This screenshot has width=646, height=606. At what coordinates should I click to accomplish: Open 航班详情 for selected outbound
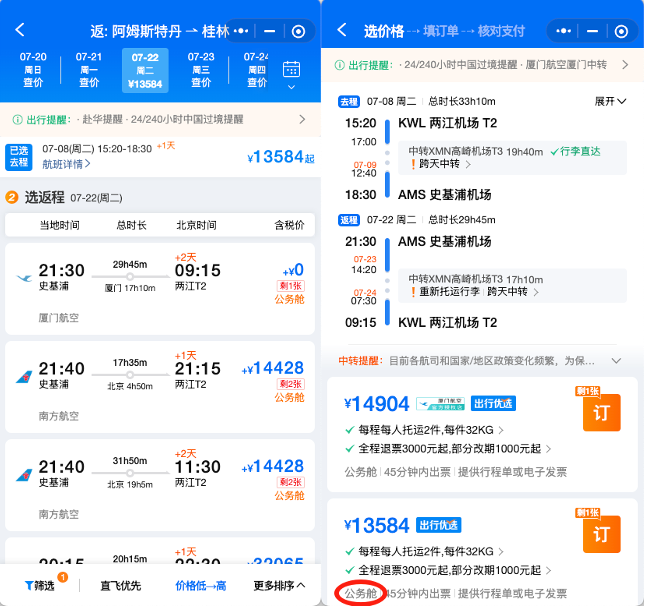point(66,164)
